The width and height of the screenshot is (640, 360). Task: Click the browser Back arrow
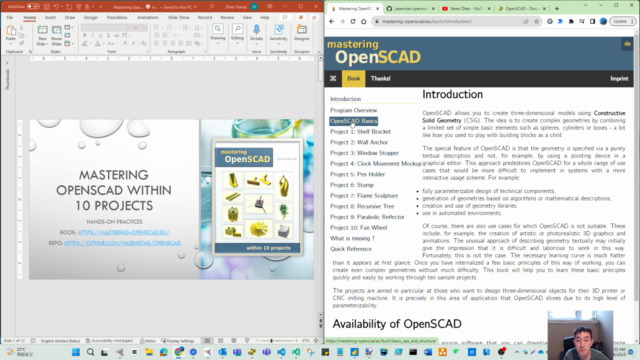pyautogui.click(x=331, y=21)
